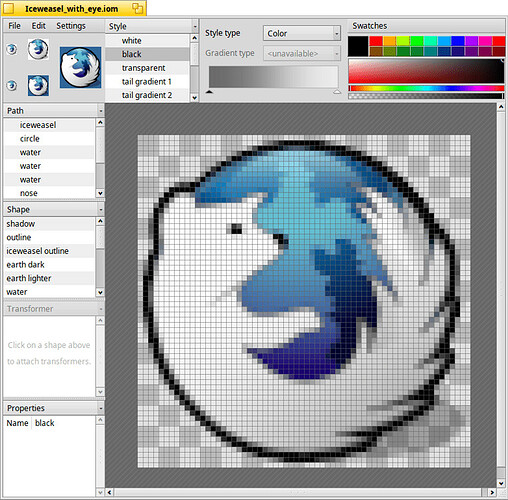Click the close box on the yellow title tab

click(9, 9)
